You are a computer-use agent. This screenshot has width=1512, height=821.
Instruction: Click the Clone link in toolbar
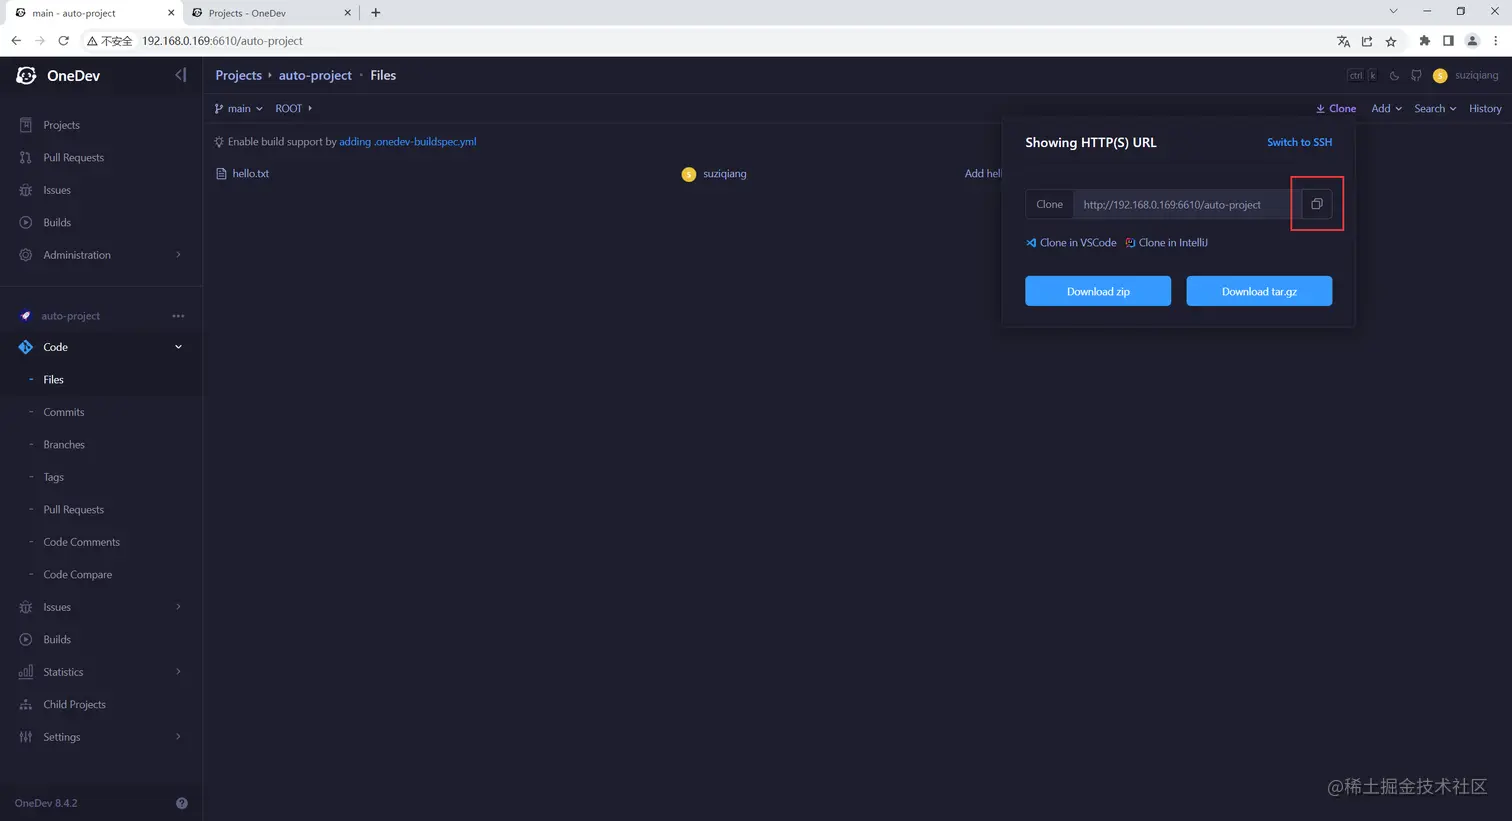tap(1336, 108)
